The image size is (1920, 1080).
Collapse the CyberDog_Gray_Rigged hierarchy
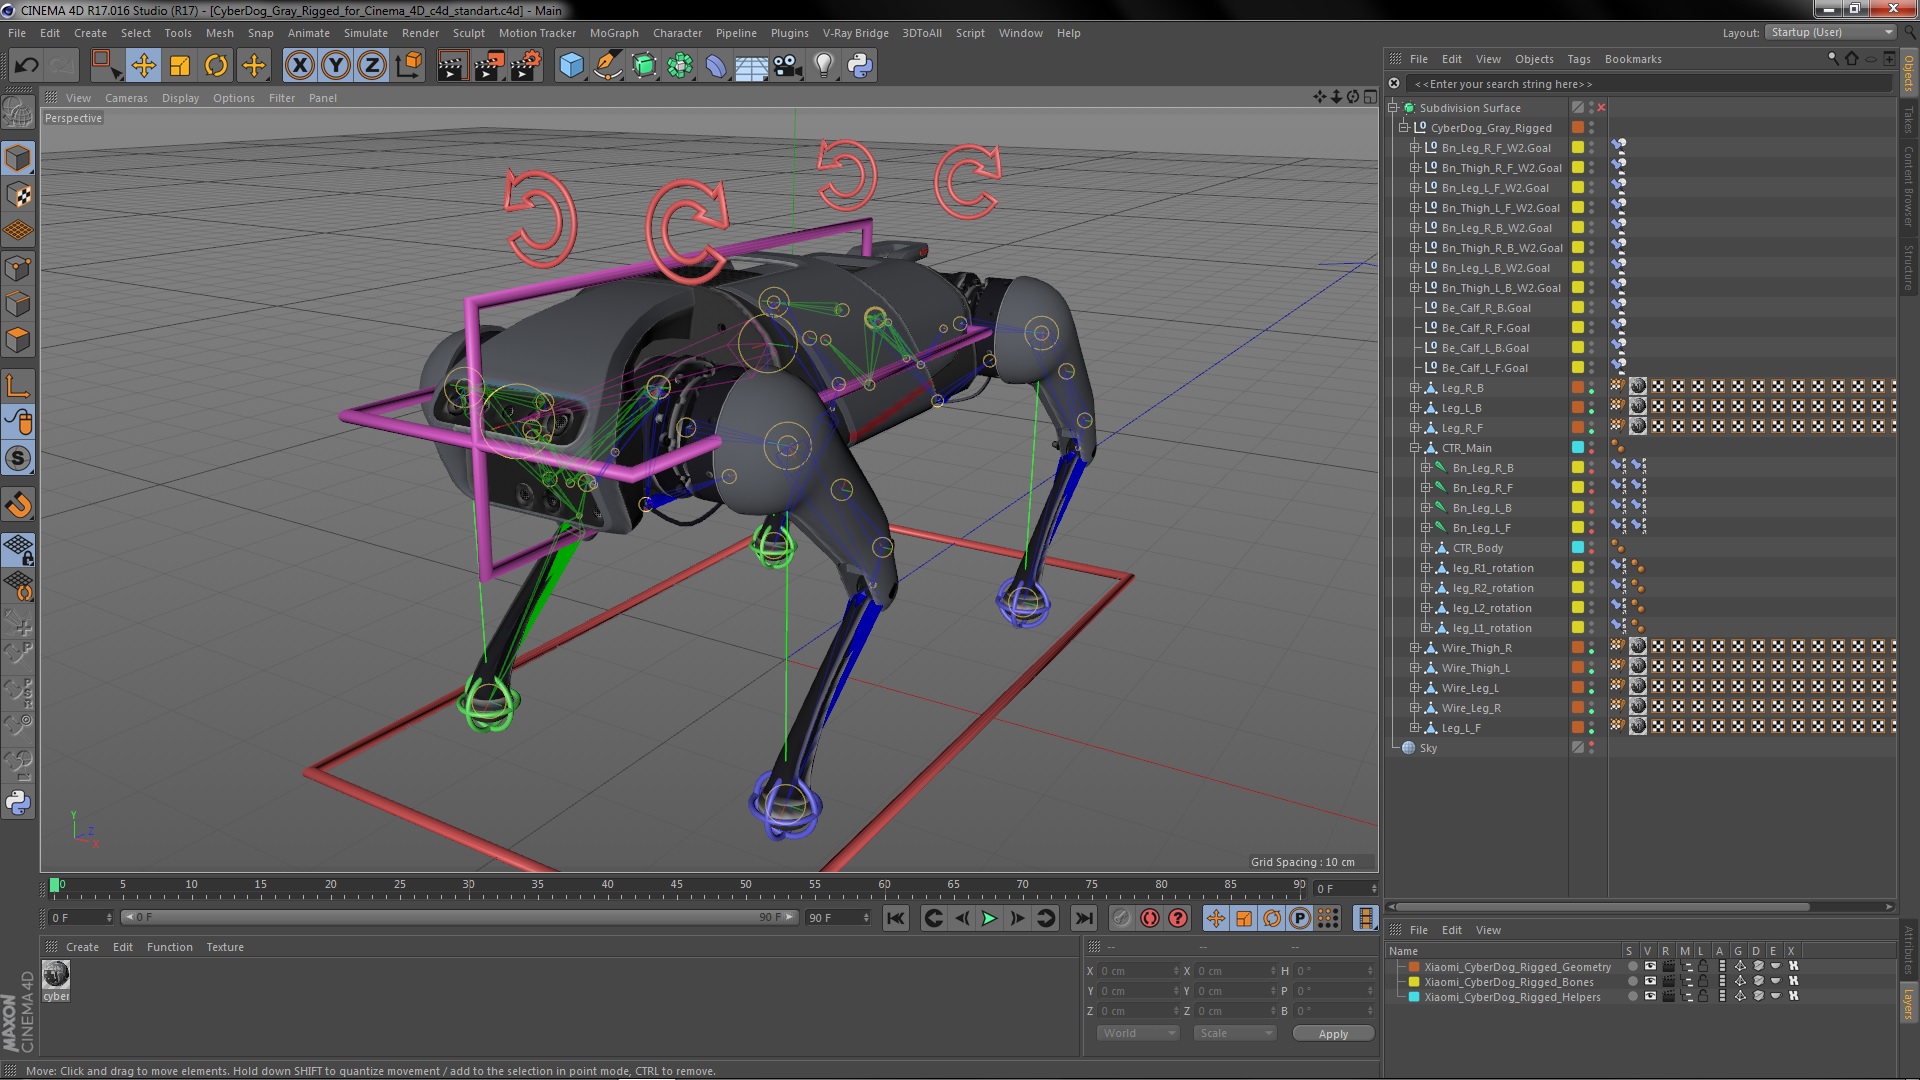tap(1404, 128)
